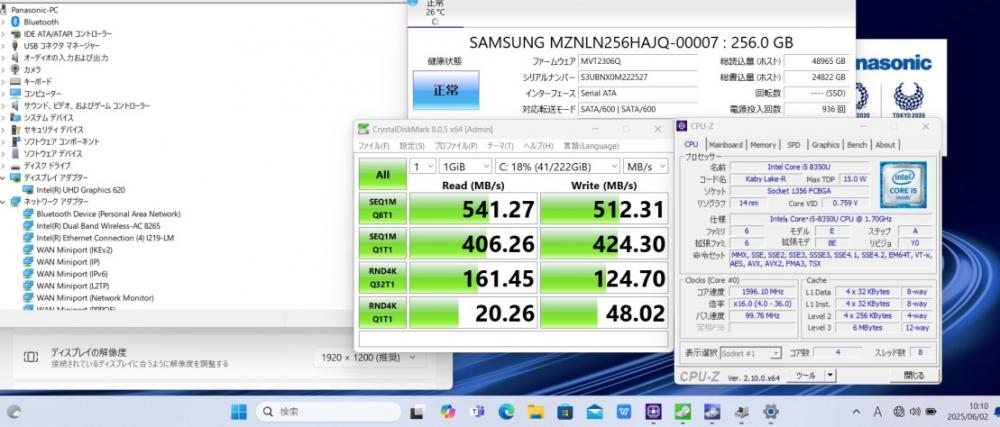Collapse the ネットワーク アダプター node
The width and height of the screenshot is (1000, 427).
4,202
